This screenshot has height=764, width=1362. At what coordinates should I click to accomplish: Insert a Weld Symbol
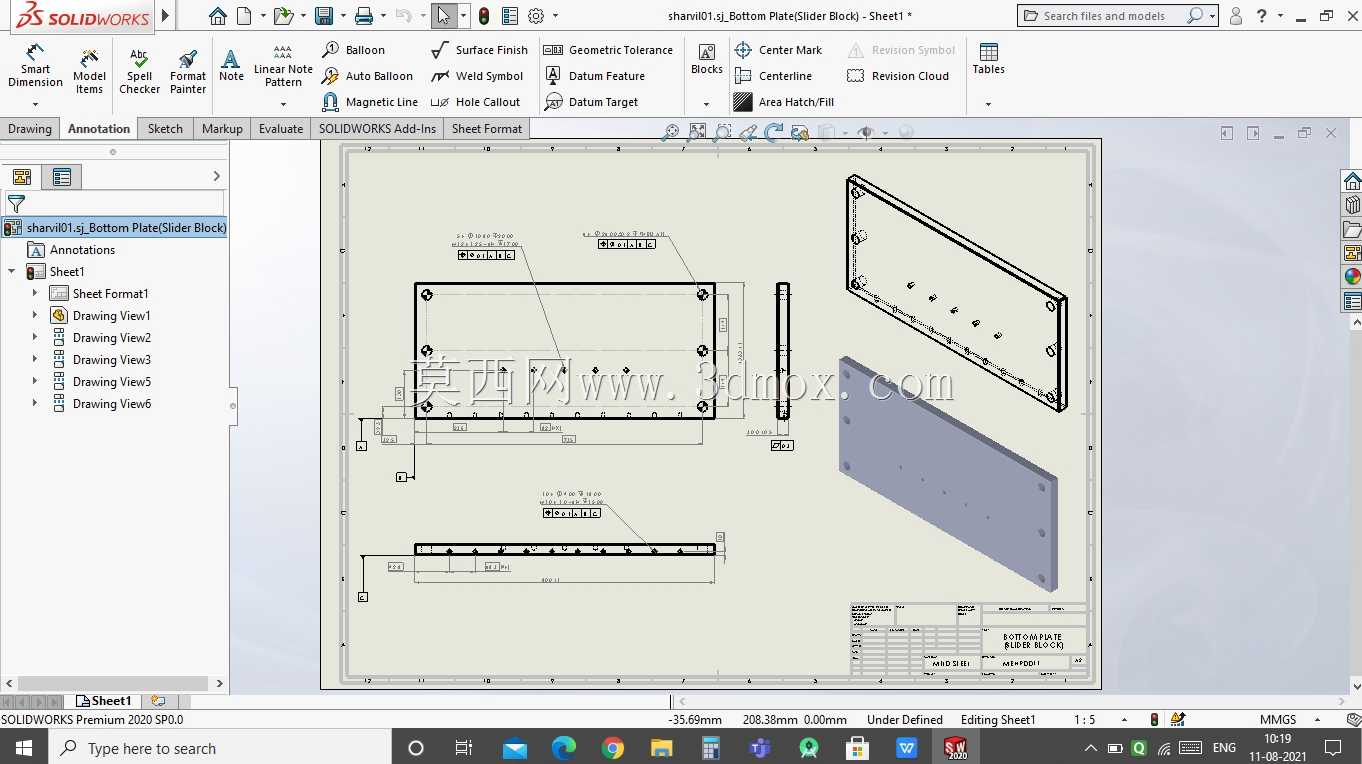pyautogui.click(x=477, y=76)
